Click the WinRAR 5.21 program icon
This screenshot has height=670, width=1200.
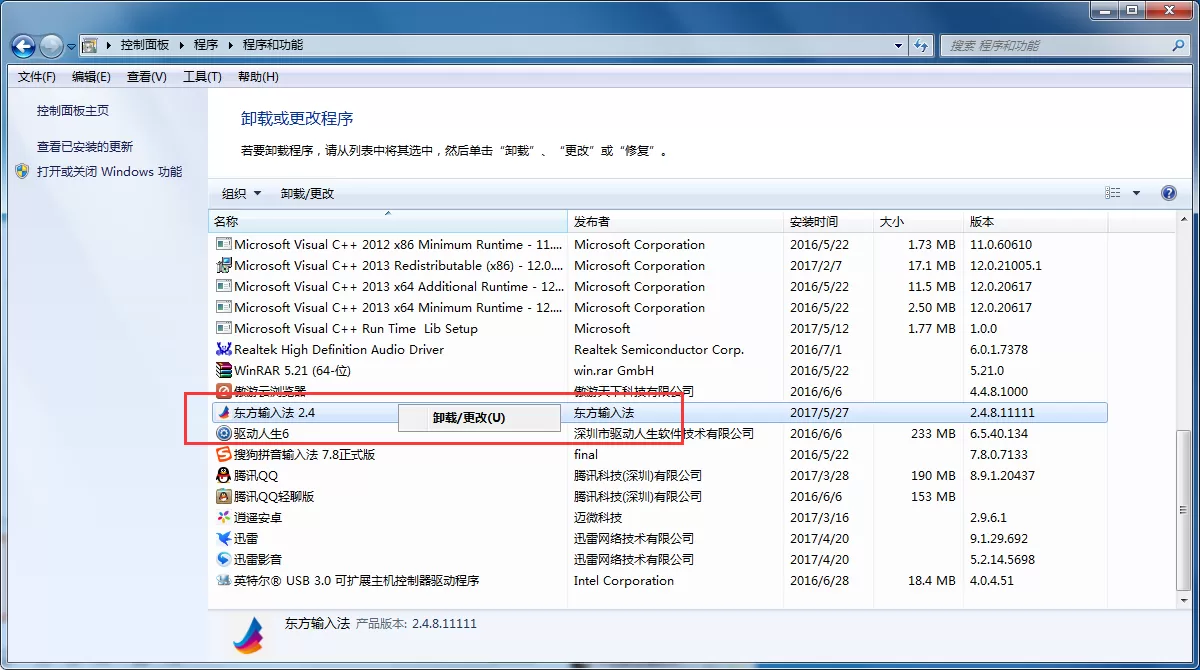(x=224, y=370)
